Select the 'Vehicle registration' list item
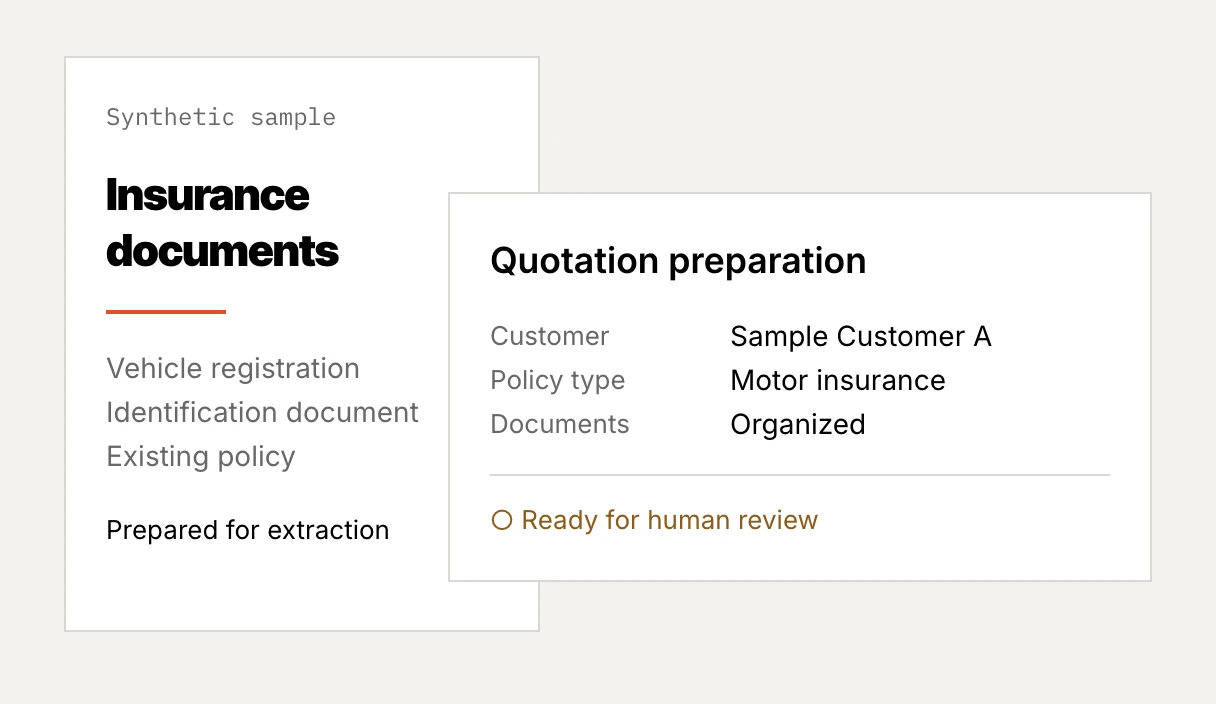 233,369
